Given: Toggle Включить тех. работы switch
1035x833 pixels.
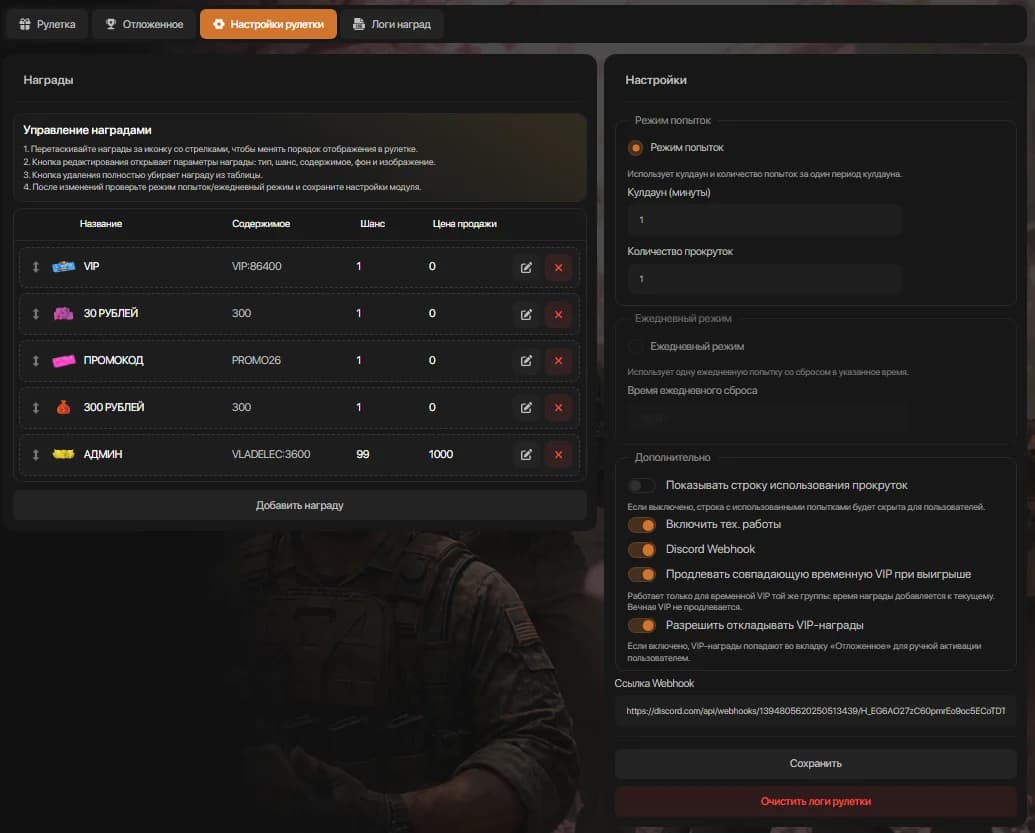Looking at the screenshot, I should [x=641, y=525].
